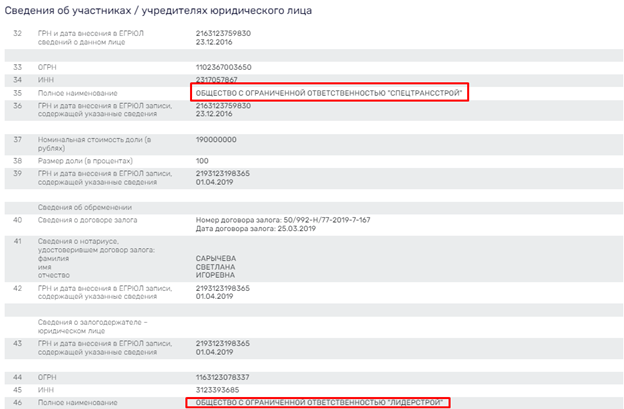The height and width of the screenshot is (409, 624).
Task: Click ГРН 2193123198365 in row 43
Action: tap(222, 343)
